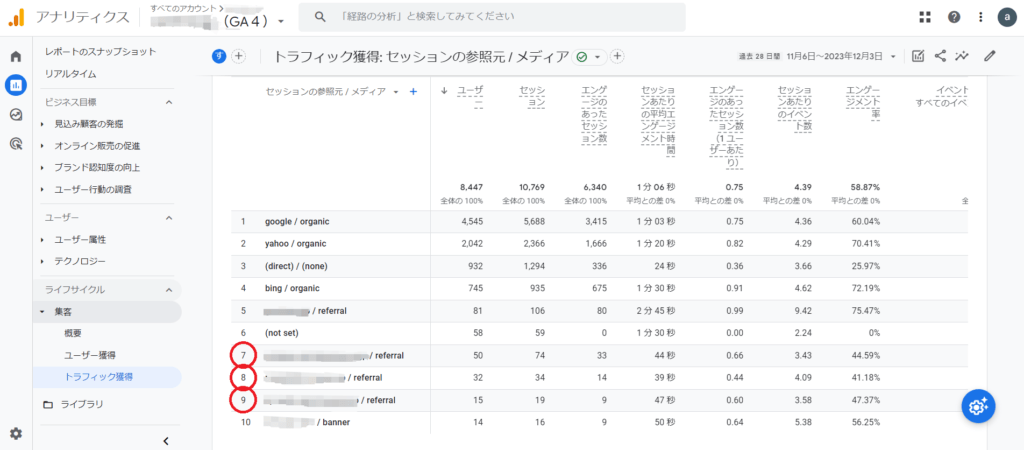Click the pencil icon to customize report
Viewport: 1024px width, 450px height.
tap(990, 56)
